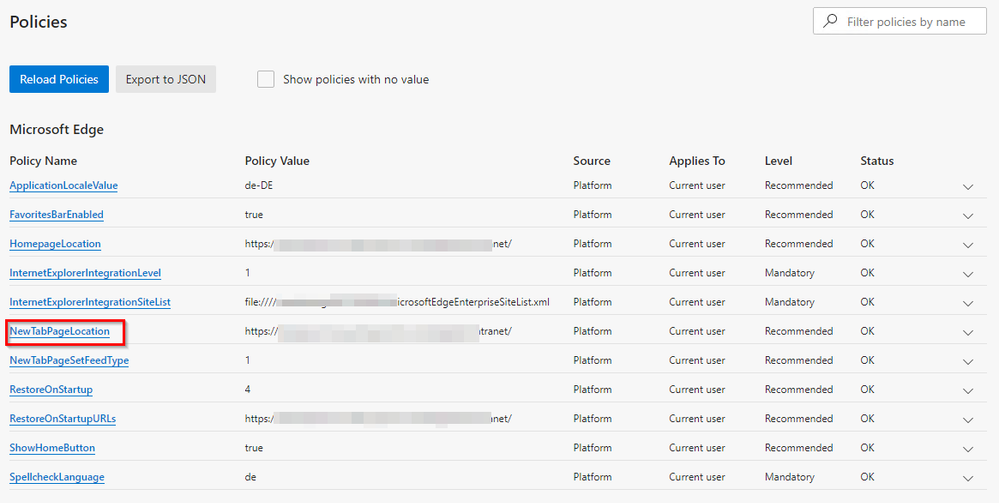
Task: Expand the RestoreOnStartupURLs row chevron
Action: (968, 420)
